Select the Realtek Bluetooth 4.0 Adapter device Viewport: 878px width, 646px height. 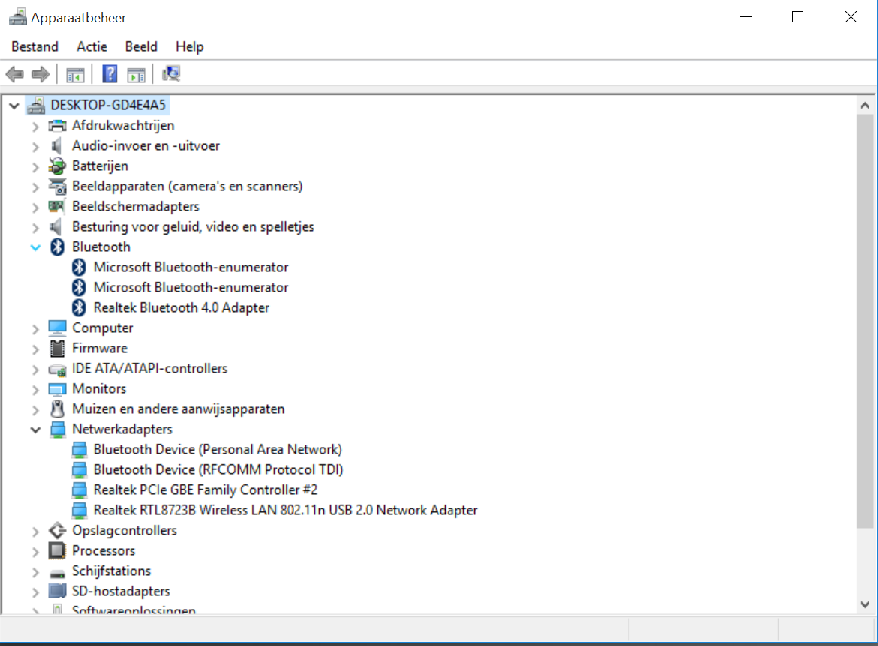[x=181, y=308]
